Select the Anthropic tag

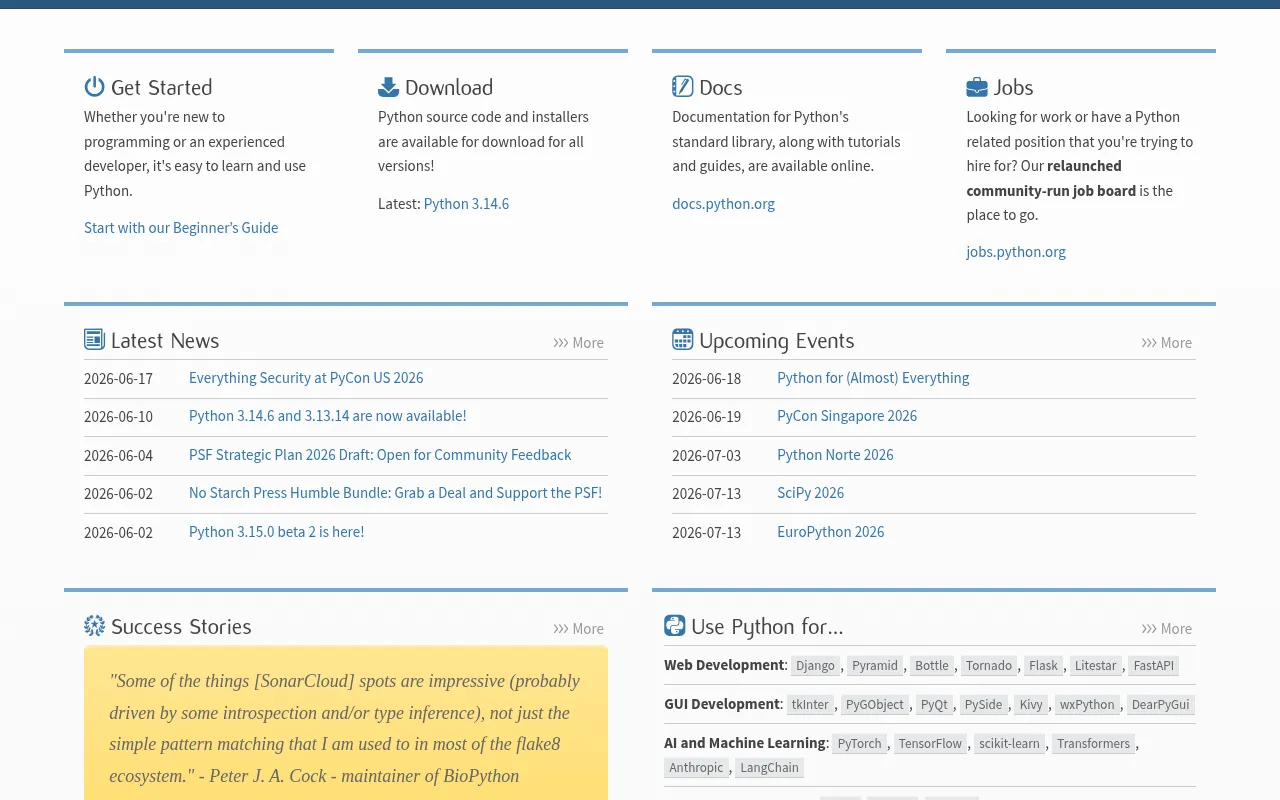coord(696,768)
